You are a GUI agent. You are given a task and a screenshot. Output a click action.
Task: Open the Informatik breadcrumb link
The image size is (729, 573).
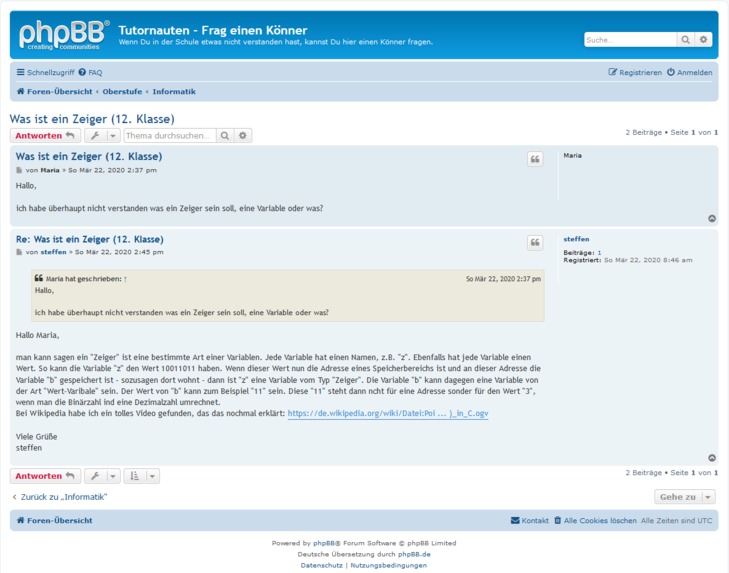174,92
